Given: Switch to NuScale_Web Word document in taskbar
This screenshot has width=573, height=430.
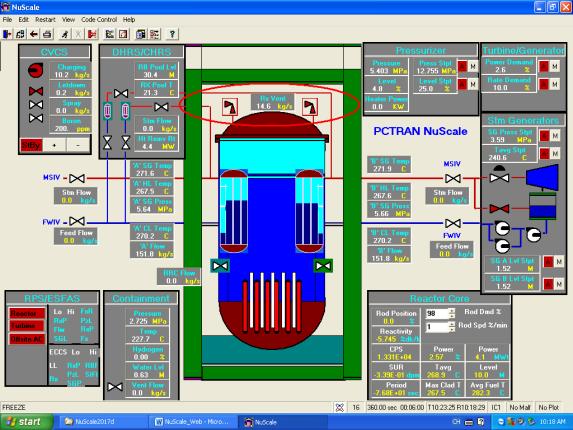Looking at the screenshot, I should tap(192, 422).
